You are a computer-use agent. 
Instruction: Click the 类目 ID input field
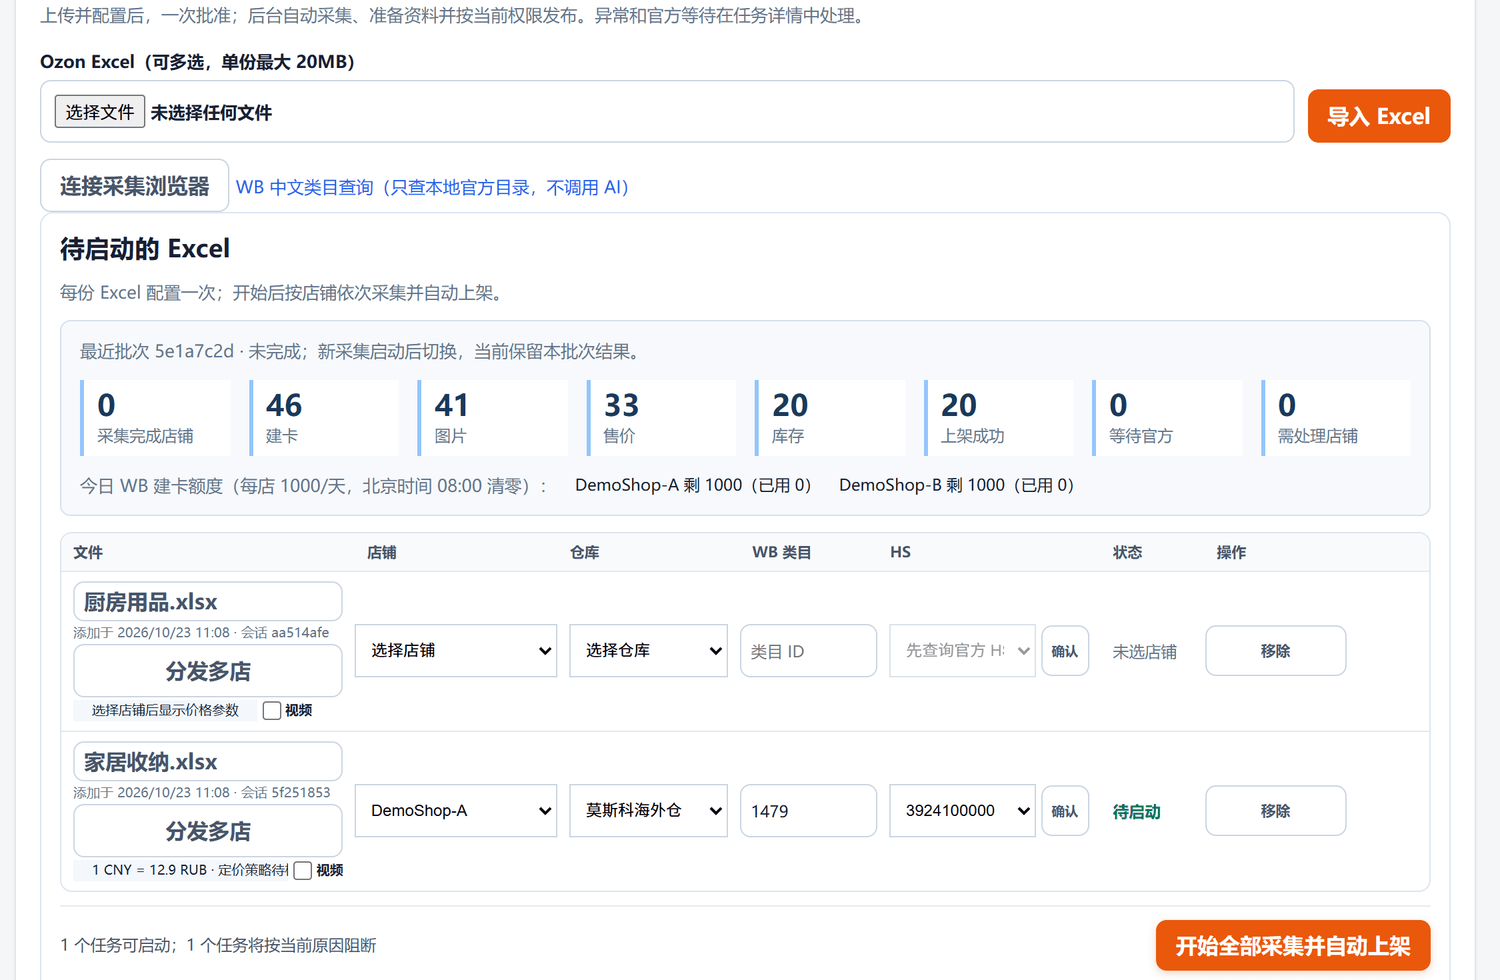coord(809,651)
